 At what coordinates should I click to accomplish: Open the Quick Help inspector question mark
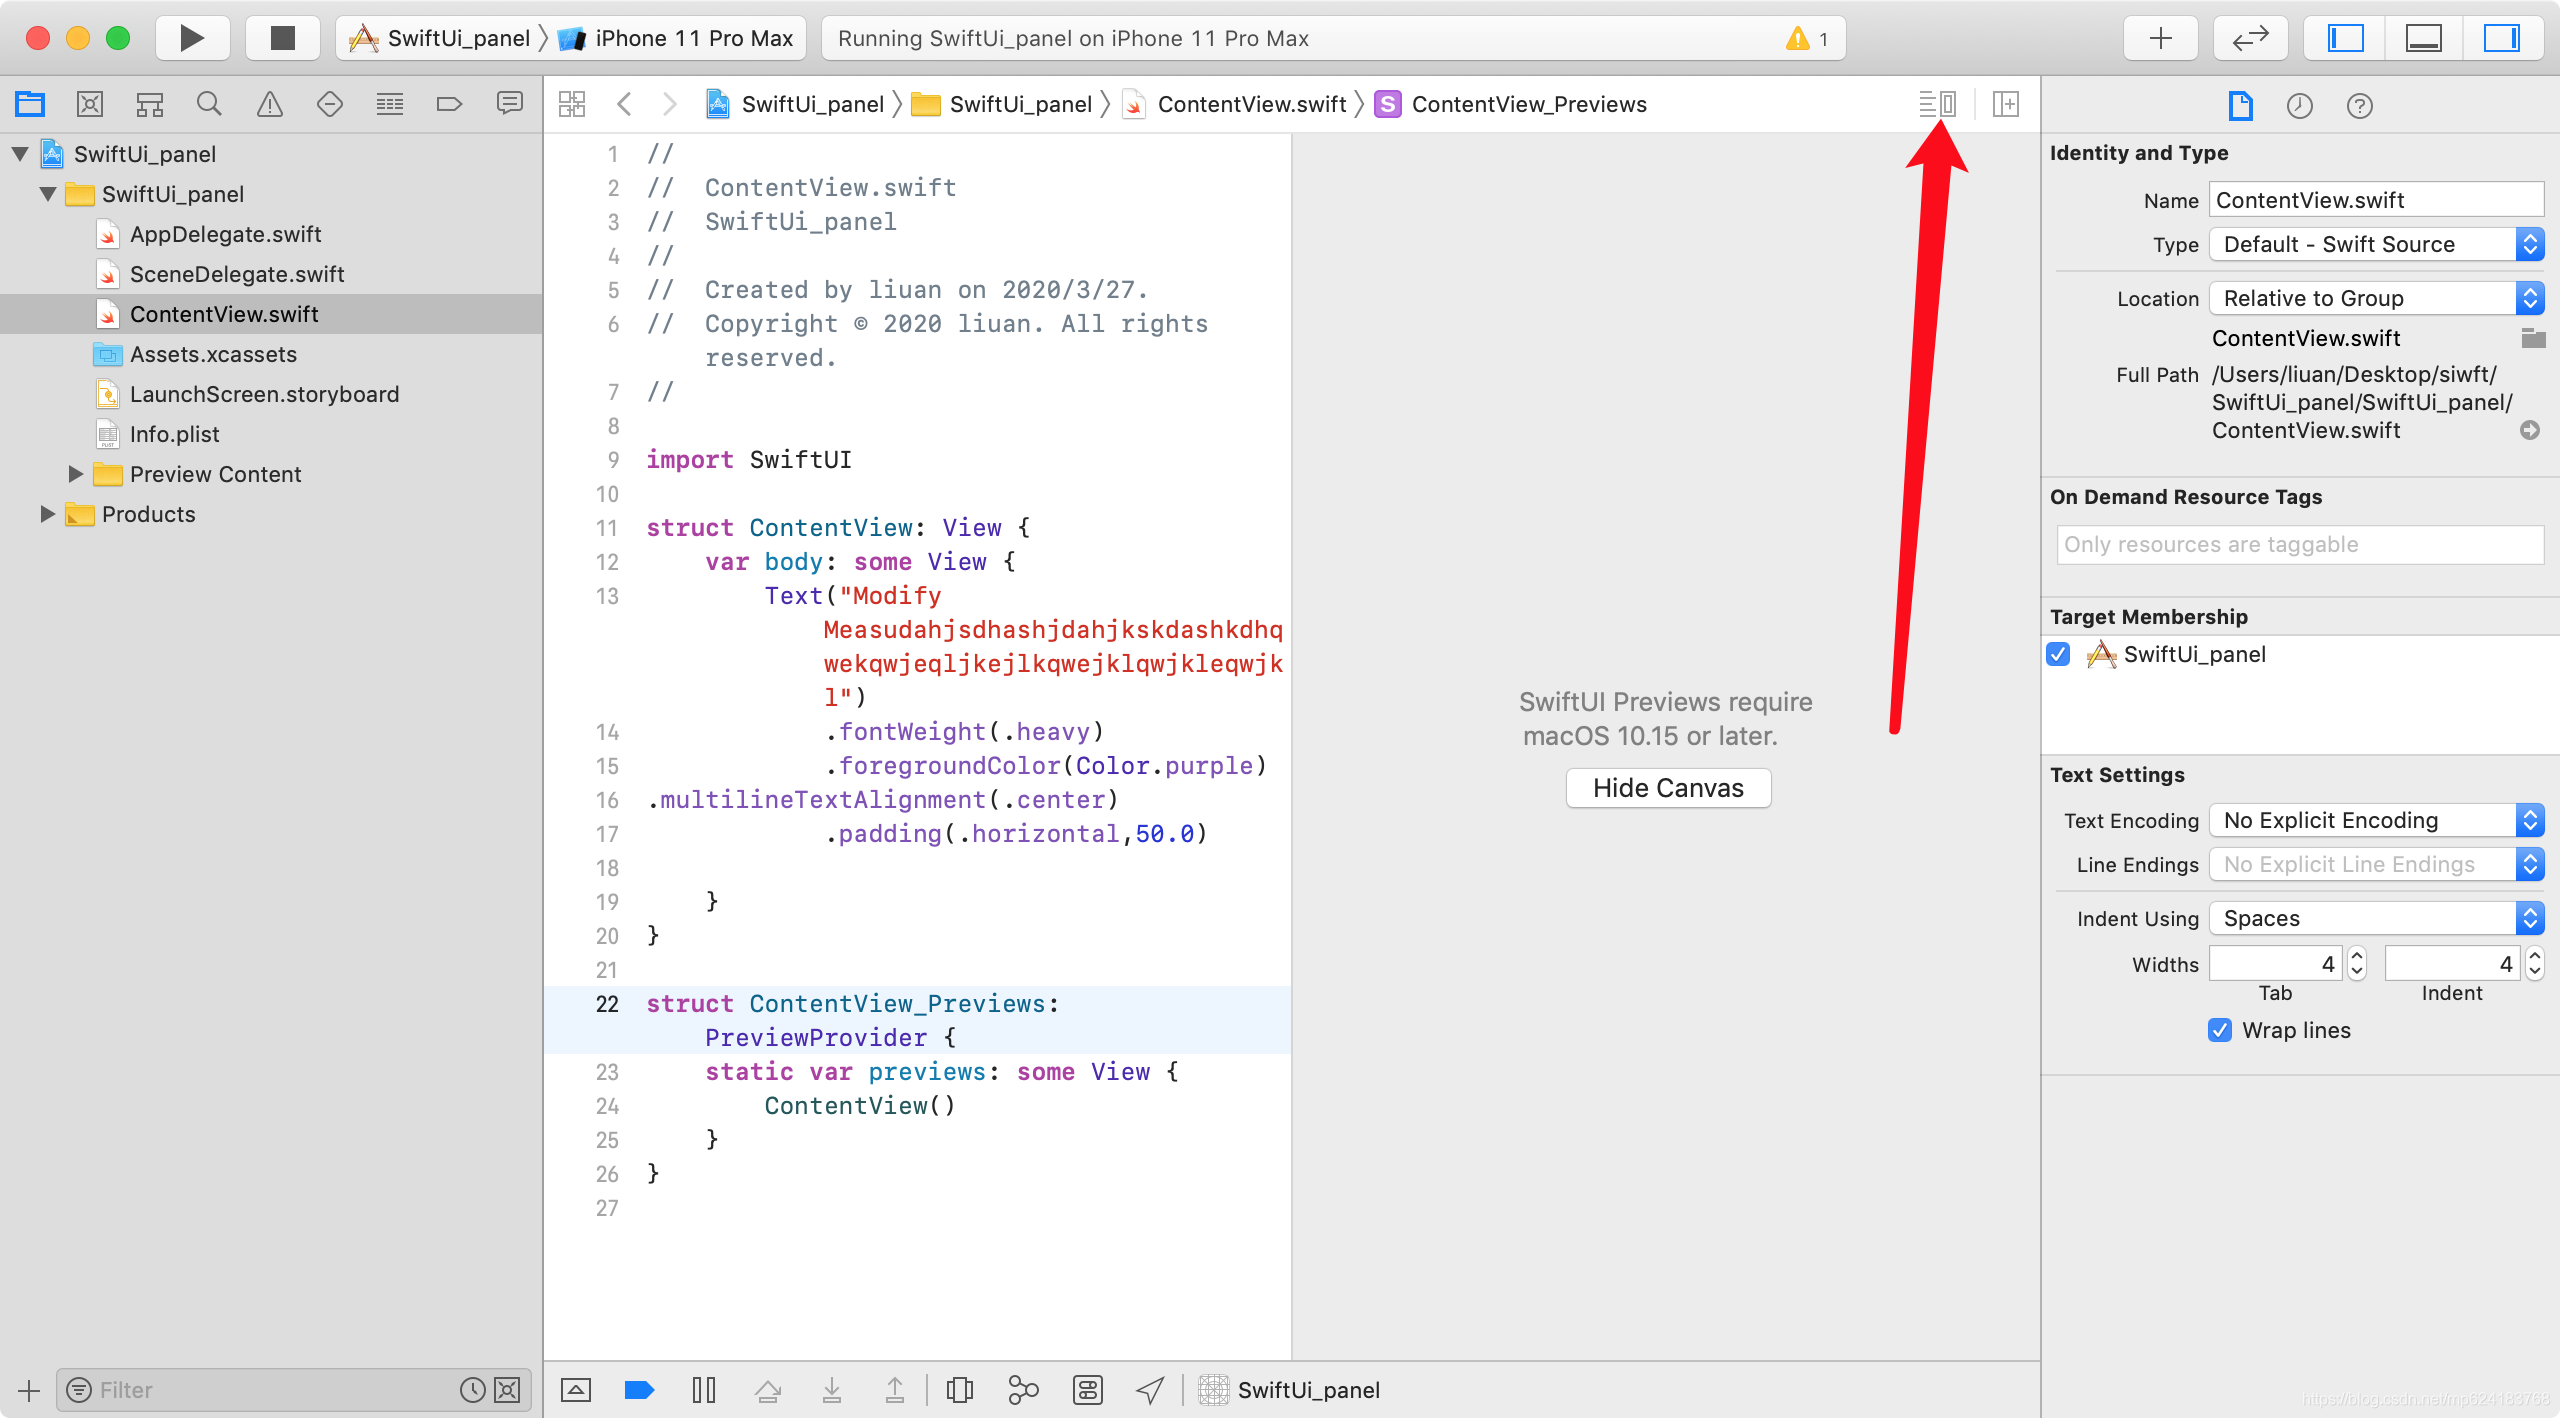2358,106
